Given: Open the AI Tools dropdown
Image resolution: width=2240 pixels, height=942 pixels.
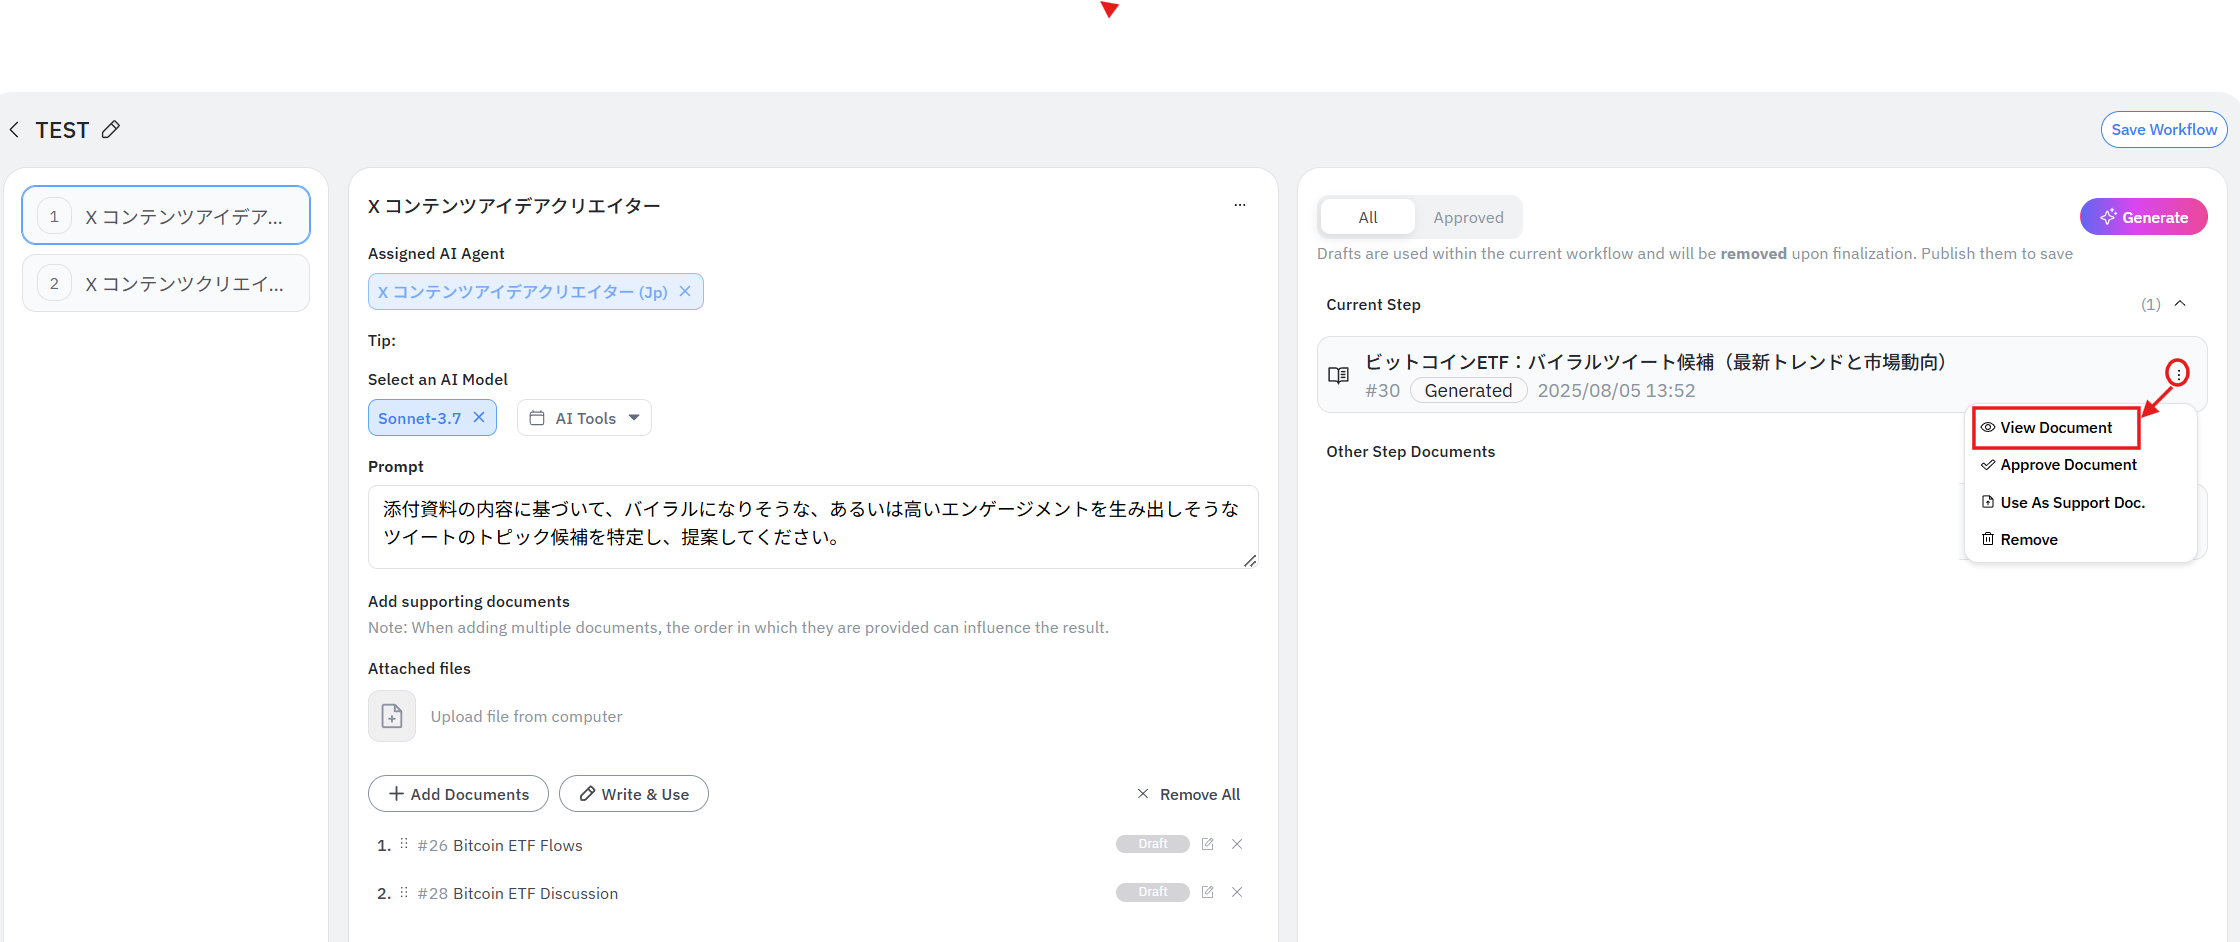Looking at the screenshot, I should (584, 418).
